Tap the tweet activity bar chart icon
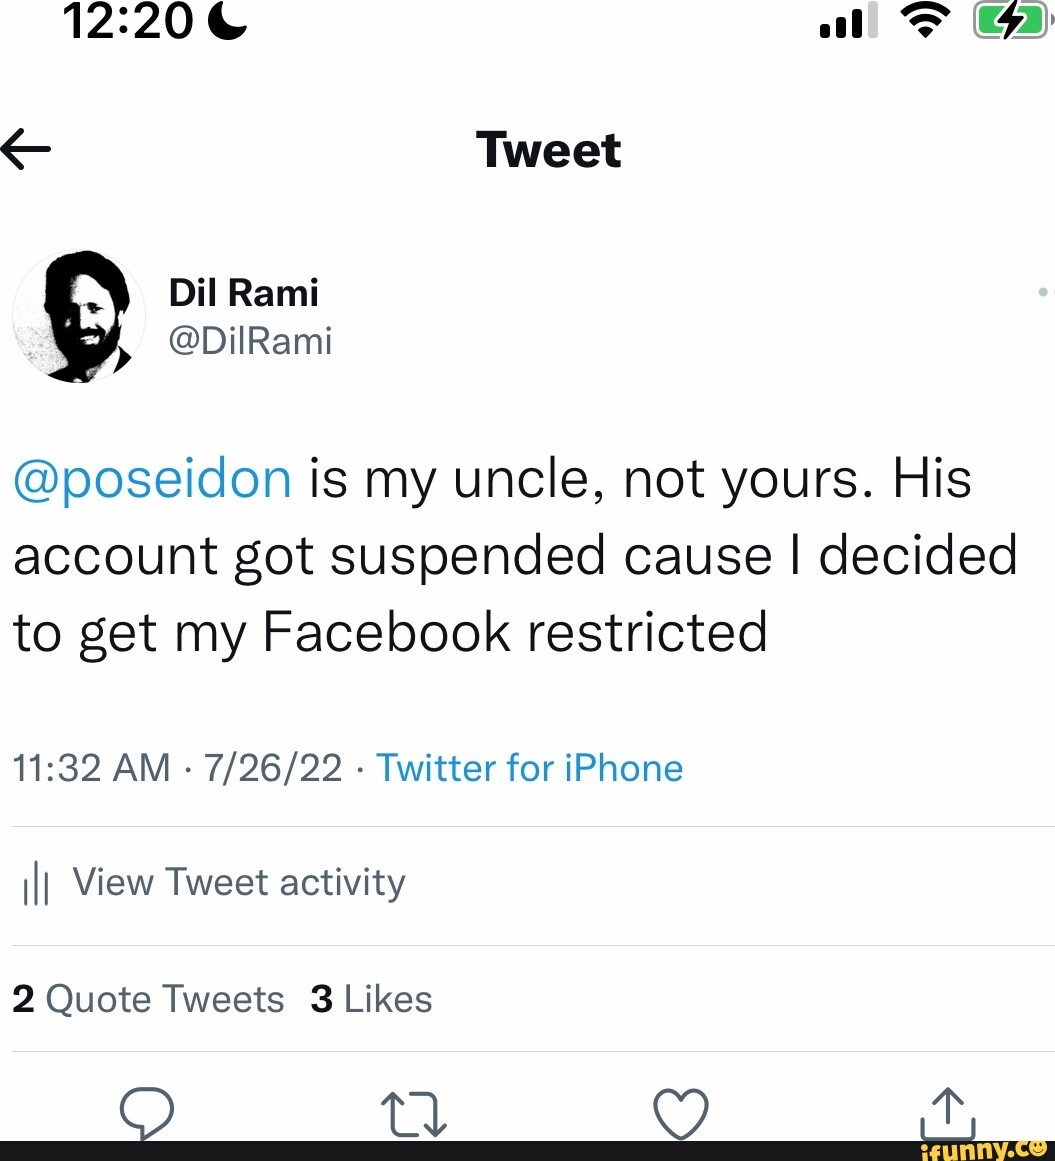Viewport: 1055px width, 1161px height. [36, 885]
